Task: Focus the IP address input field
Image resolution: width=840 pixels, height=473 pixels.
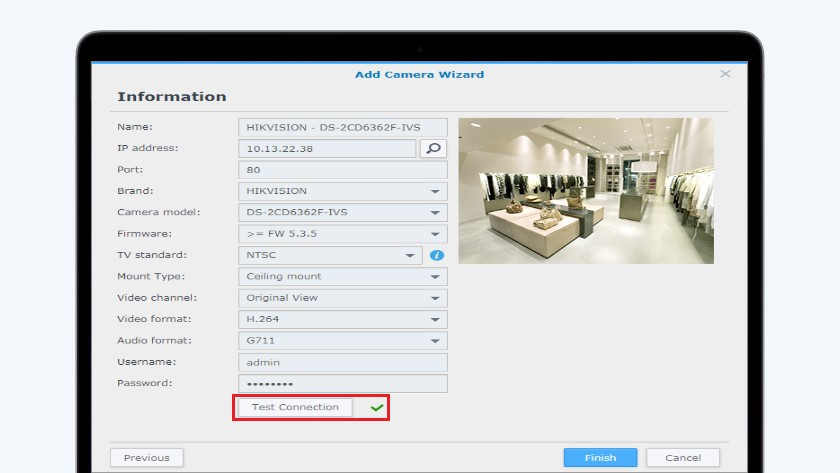Action: [x=327, y=148]
